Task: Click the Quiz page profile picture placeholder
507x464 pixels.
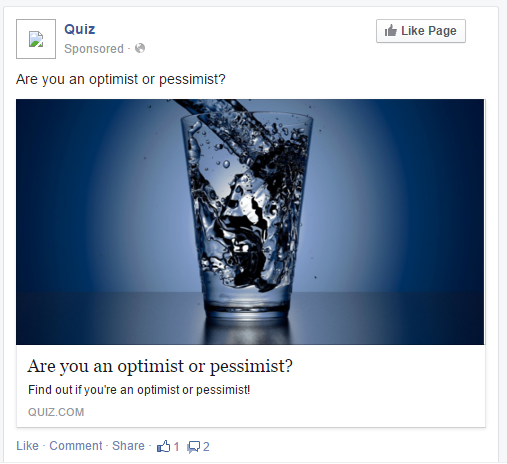Action: point(36,39)
